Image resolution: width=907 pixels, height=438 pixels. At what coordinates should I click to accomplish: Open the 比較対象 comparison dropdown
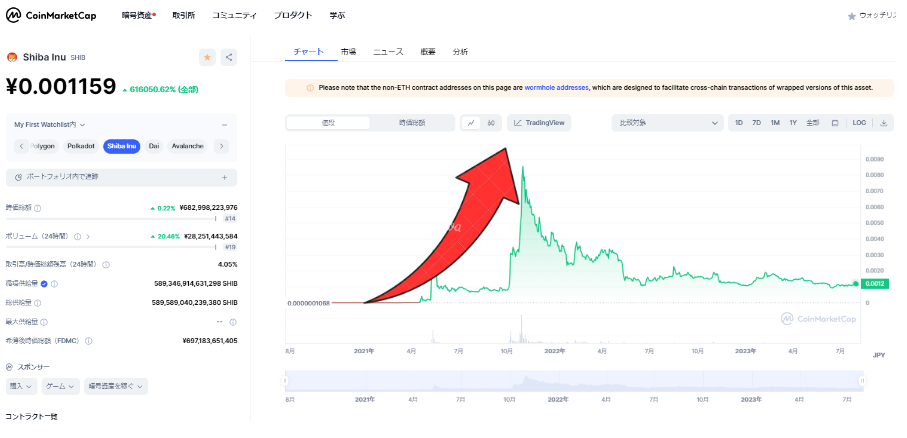[667, 123]
